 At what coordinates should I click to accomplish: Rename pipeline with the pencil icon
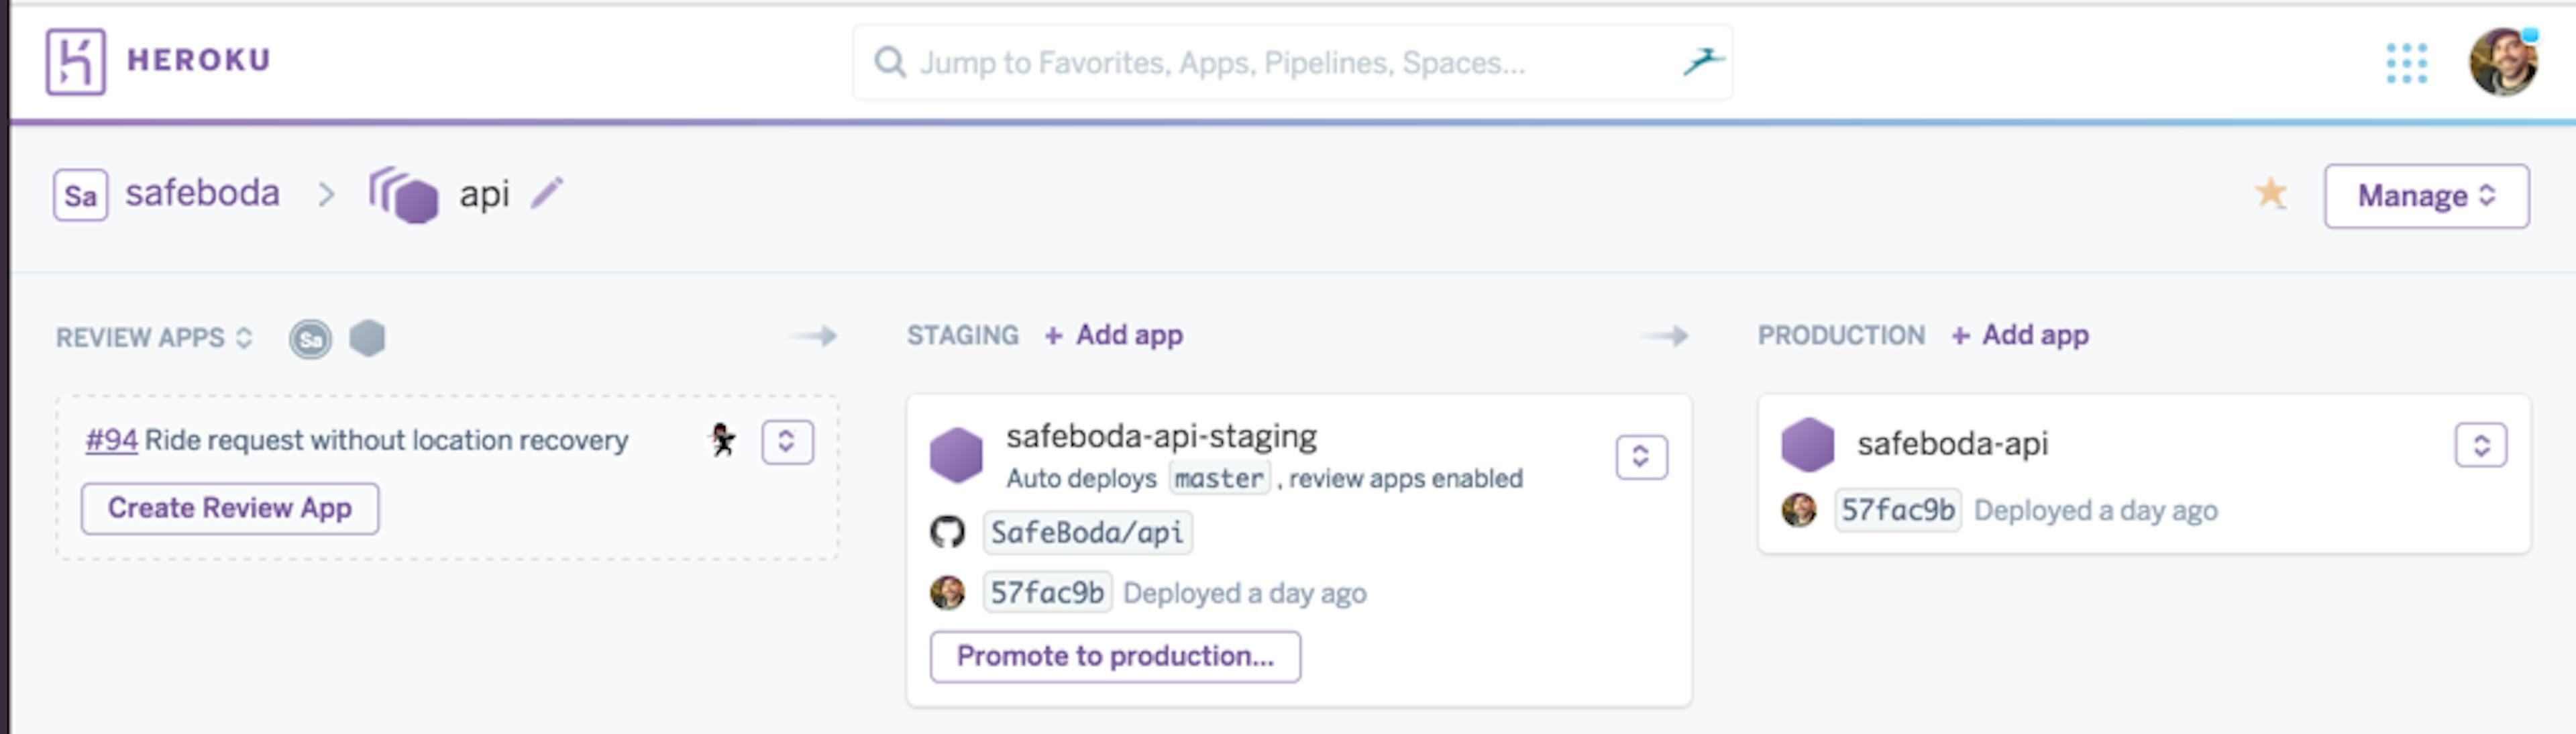click(x=547, y=192)
